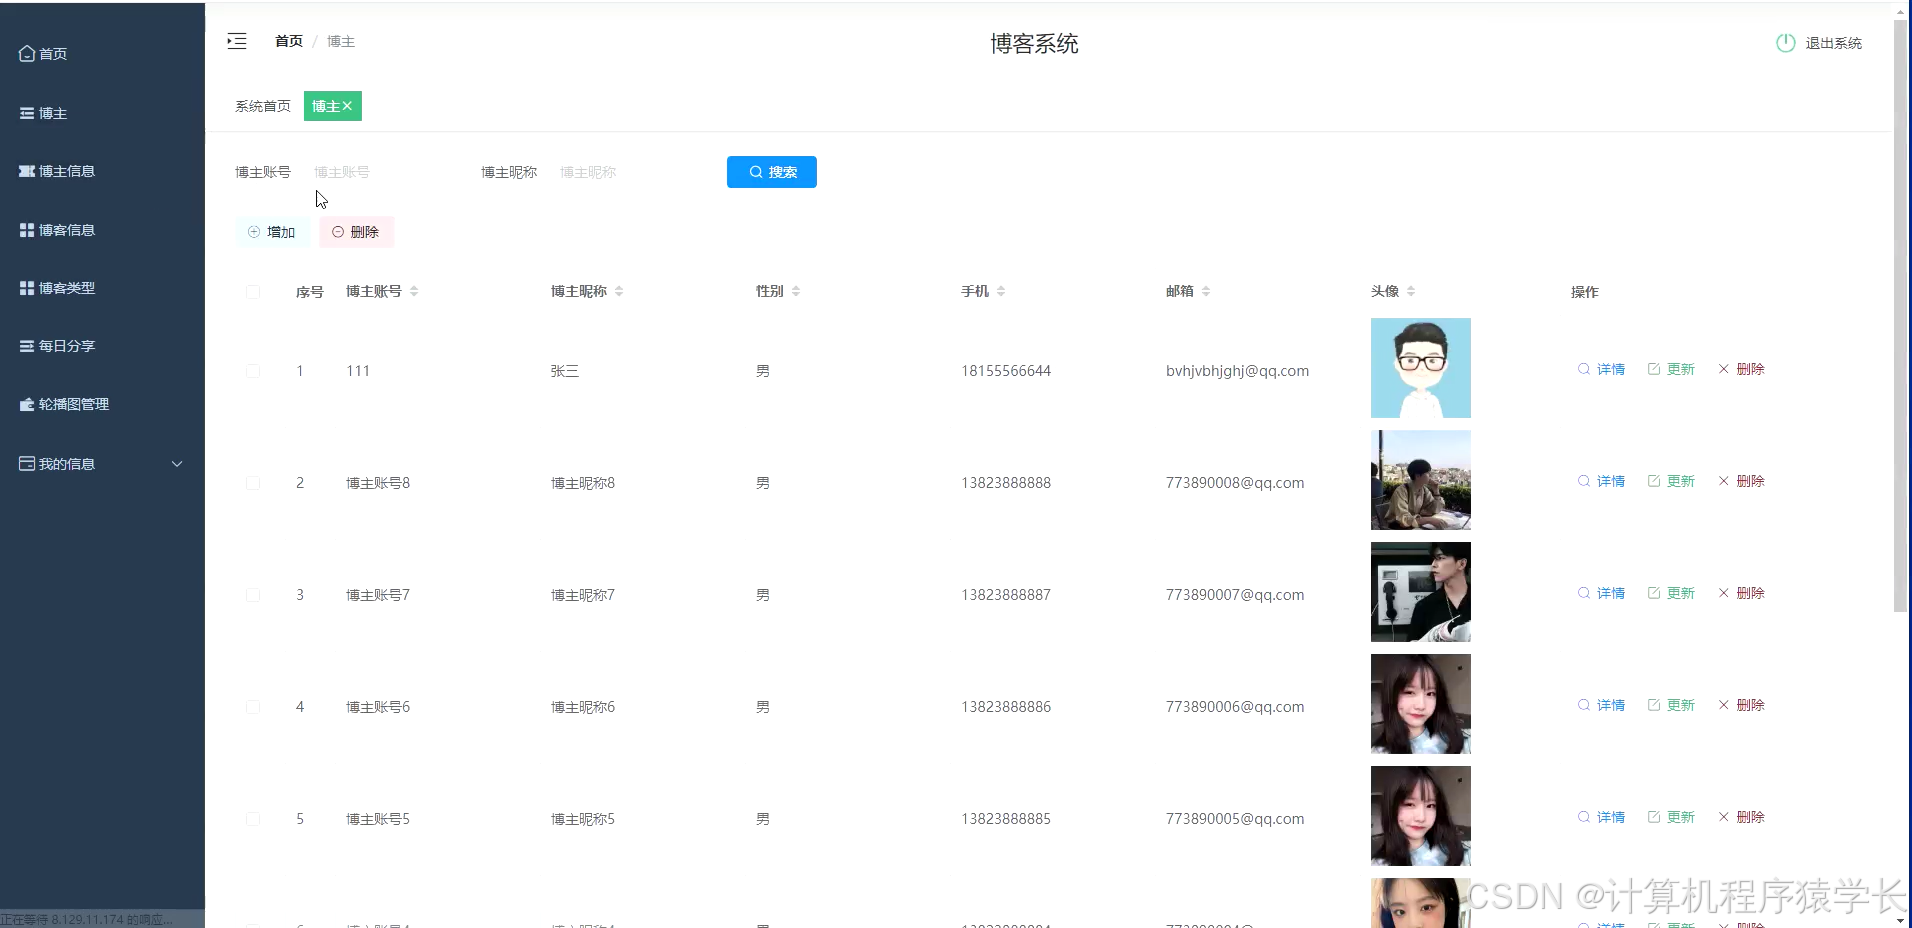Click detail magnifier icon for row 博主账号6

(1584, 705)
